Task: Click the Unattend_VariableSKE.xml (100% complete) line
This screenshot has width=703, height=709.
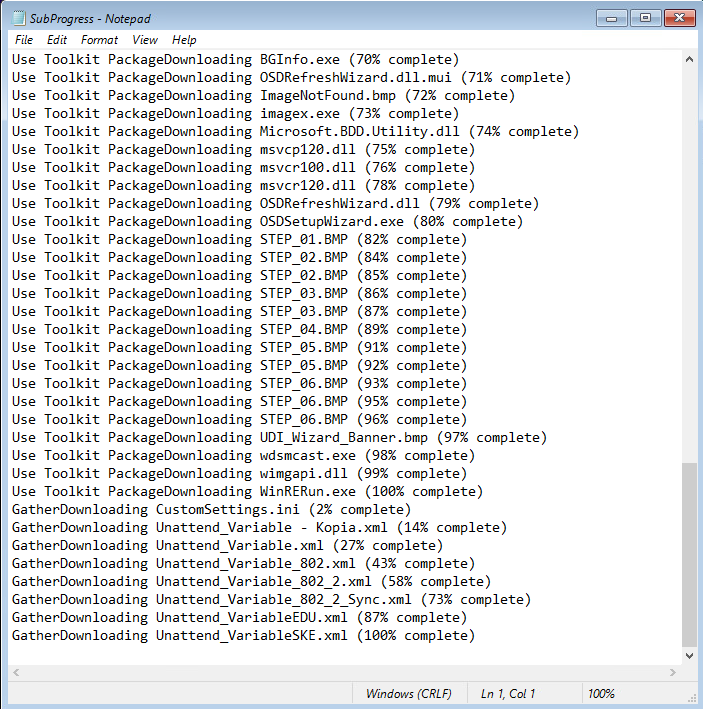Action: (x=244, y=636)
